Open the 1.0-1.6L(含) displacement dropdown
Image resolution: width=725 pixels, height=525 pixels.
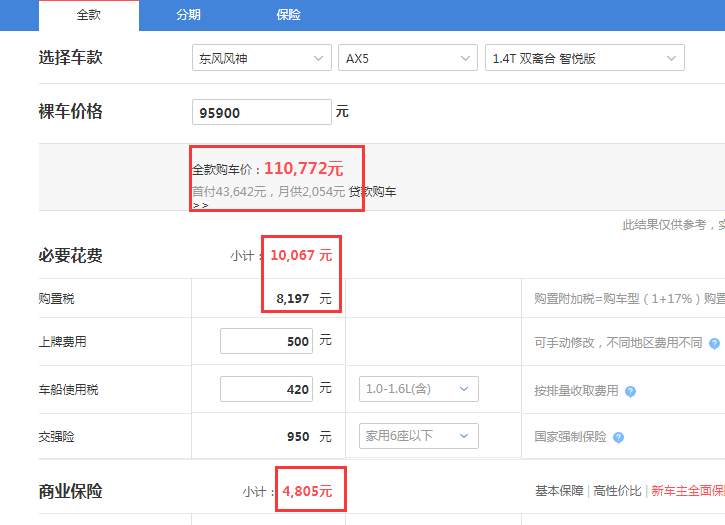coord(419,389)
